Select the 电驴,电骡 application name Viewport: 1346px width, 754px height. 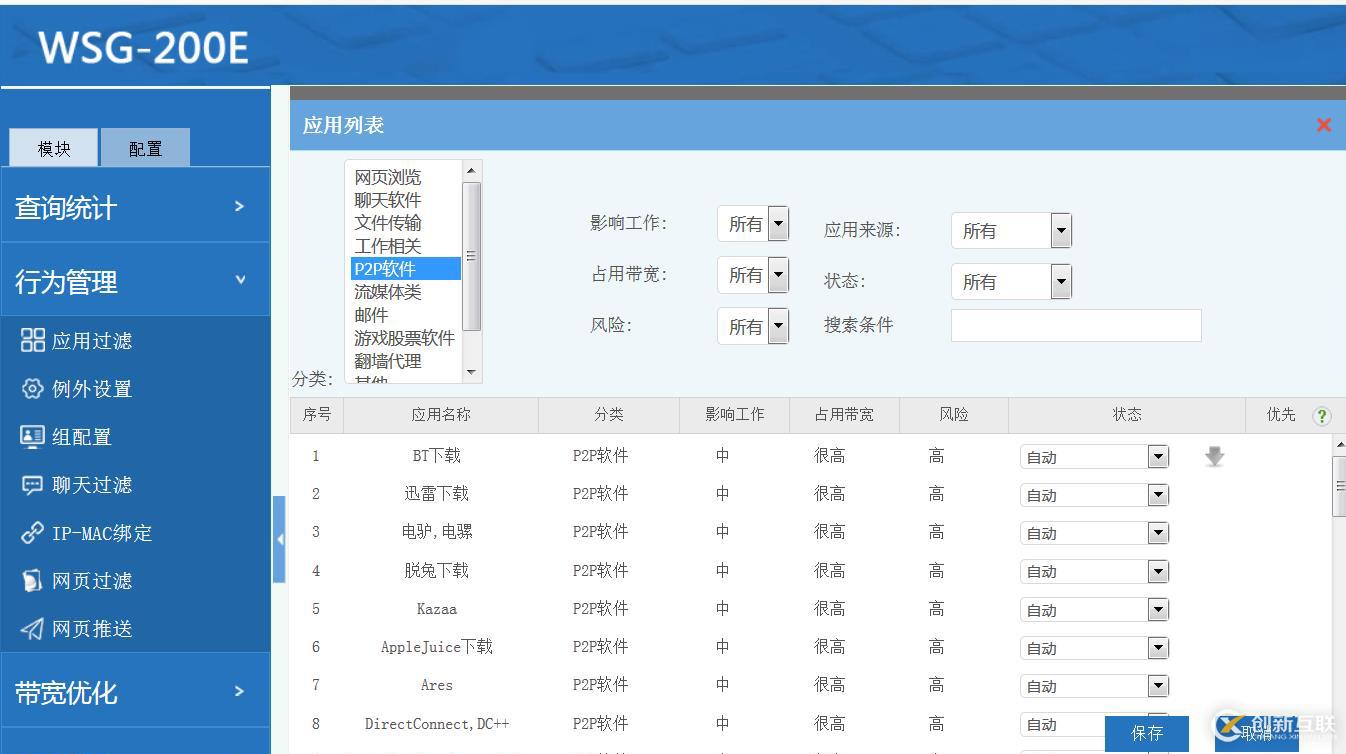point(437,532)
